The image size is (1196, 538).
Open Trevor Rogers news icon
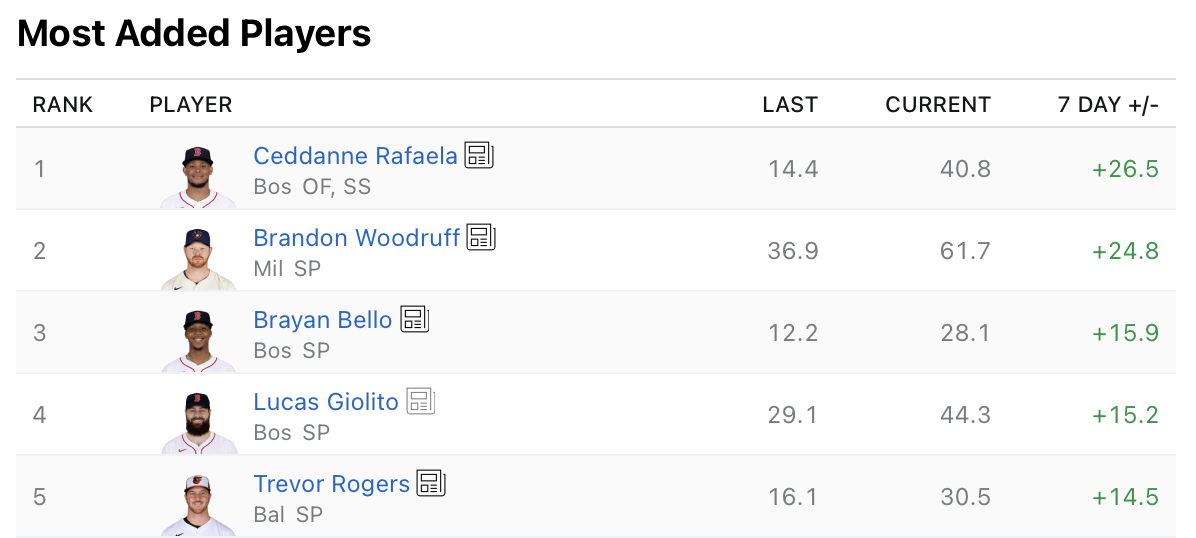[x=431, y=483]
